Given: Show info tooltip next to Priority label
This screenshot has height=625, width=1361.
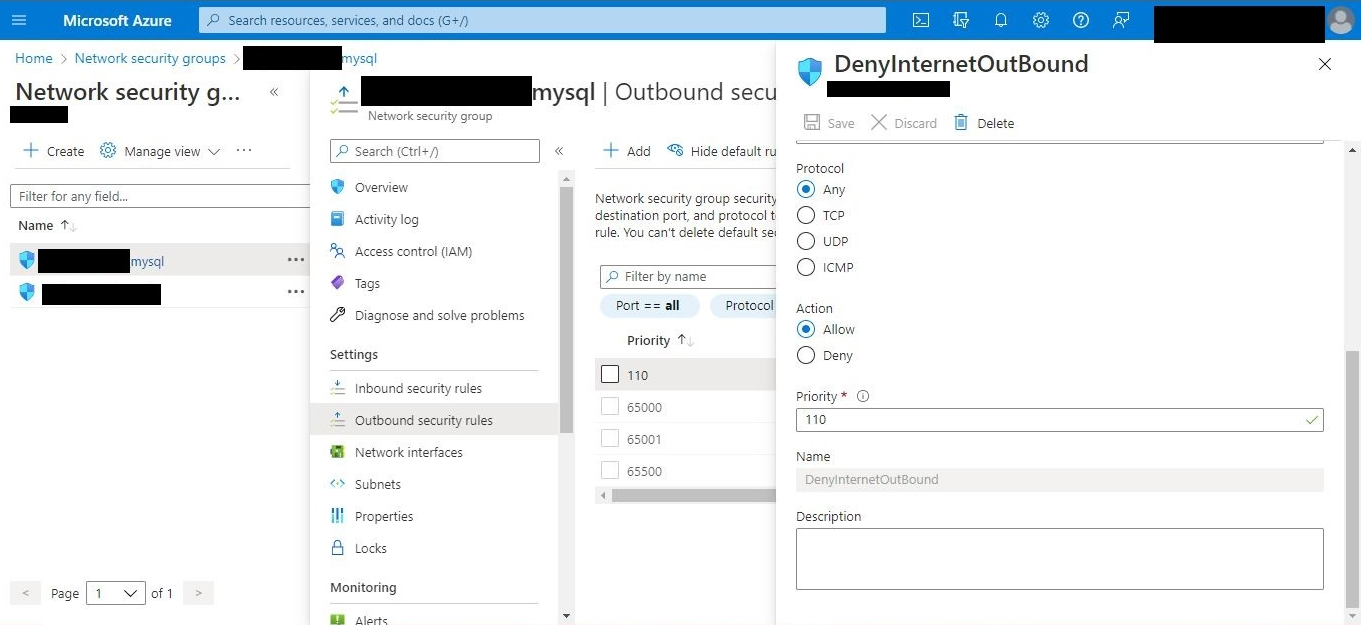Looking at the screenshot, I should [863, 396].
